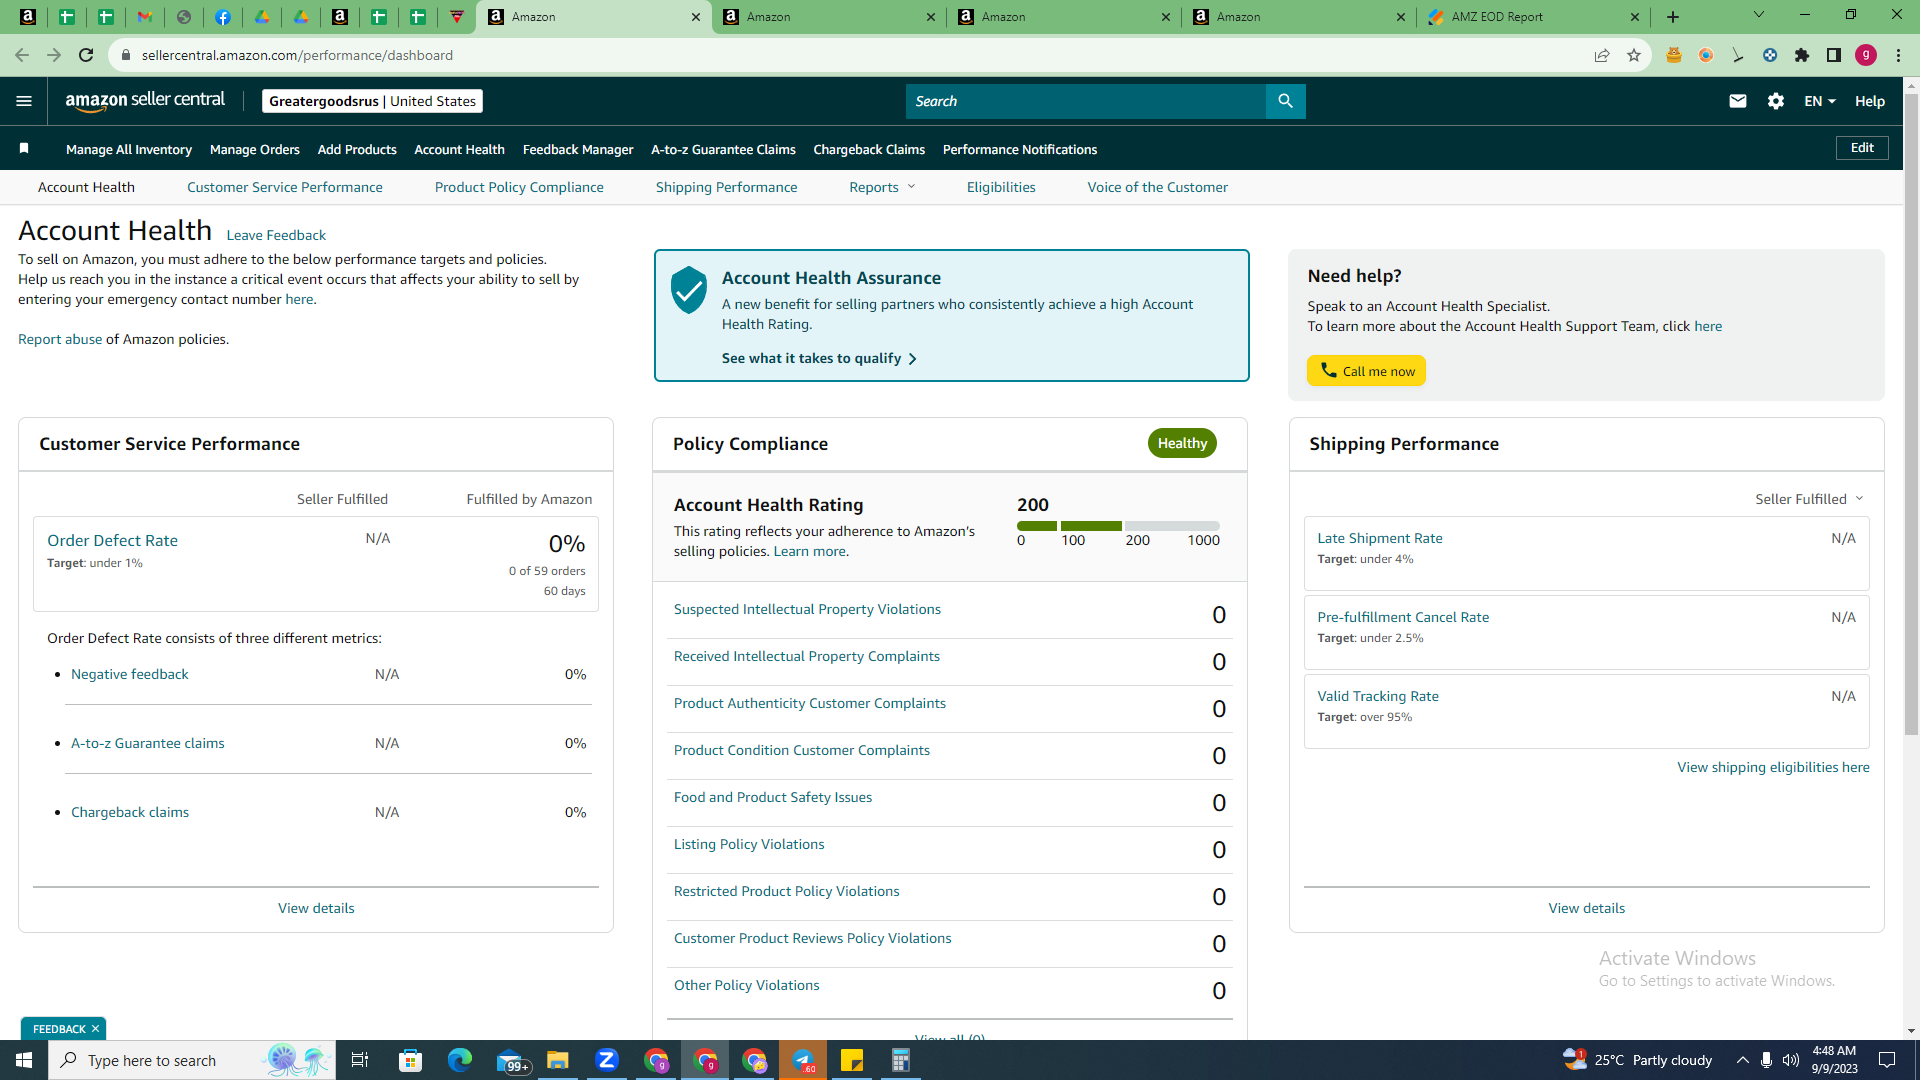Viewport: 1920px width, 1080px height.
Task: Switch to Shipping Performance tab
Action: pos(727,187)
